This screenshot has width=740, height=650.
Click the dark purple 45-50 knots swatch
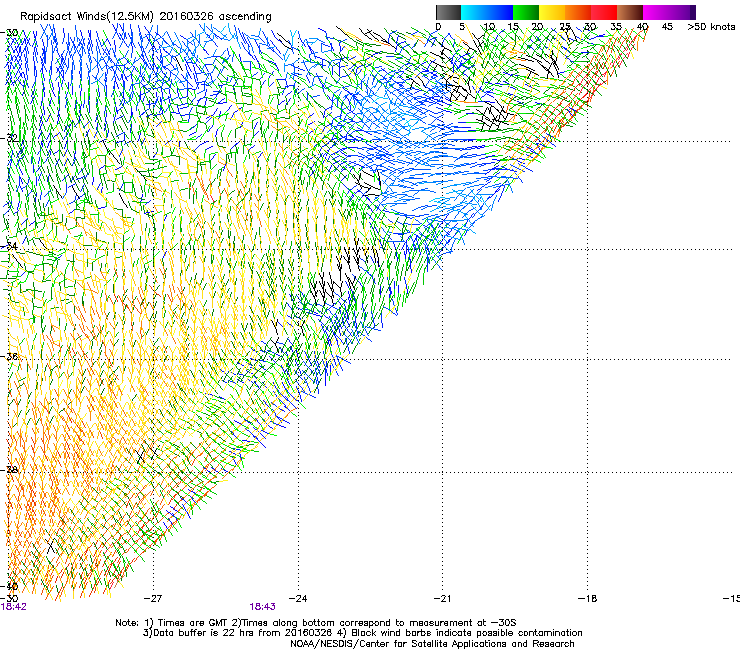pyautogui.click(x=682, y=12)
